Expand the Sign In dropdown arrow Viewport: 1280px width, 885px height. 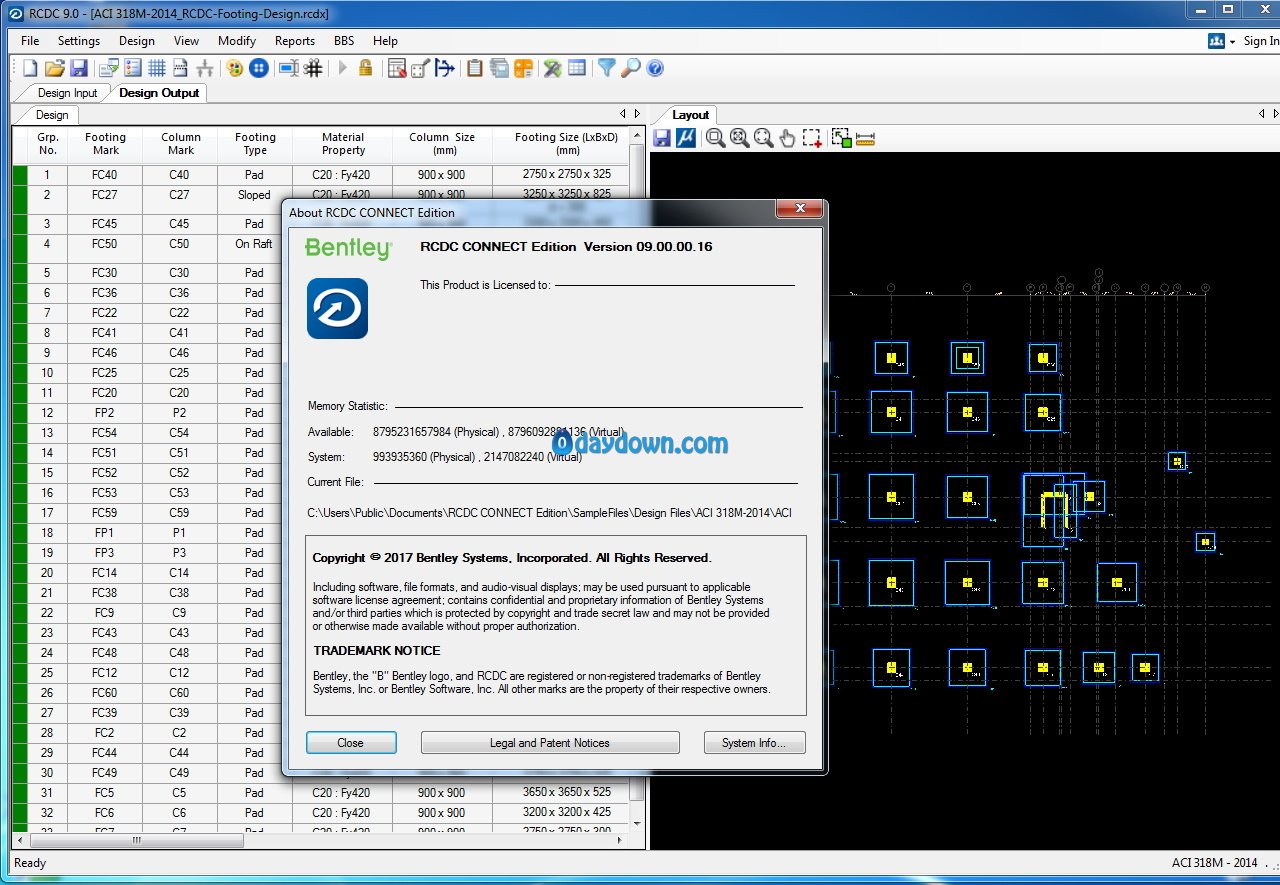point(1233,41)
